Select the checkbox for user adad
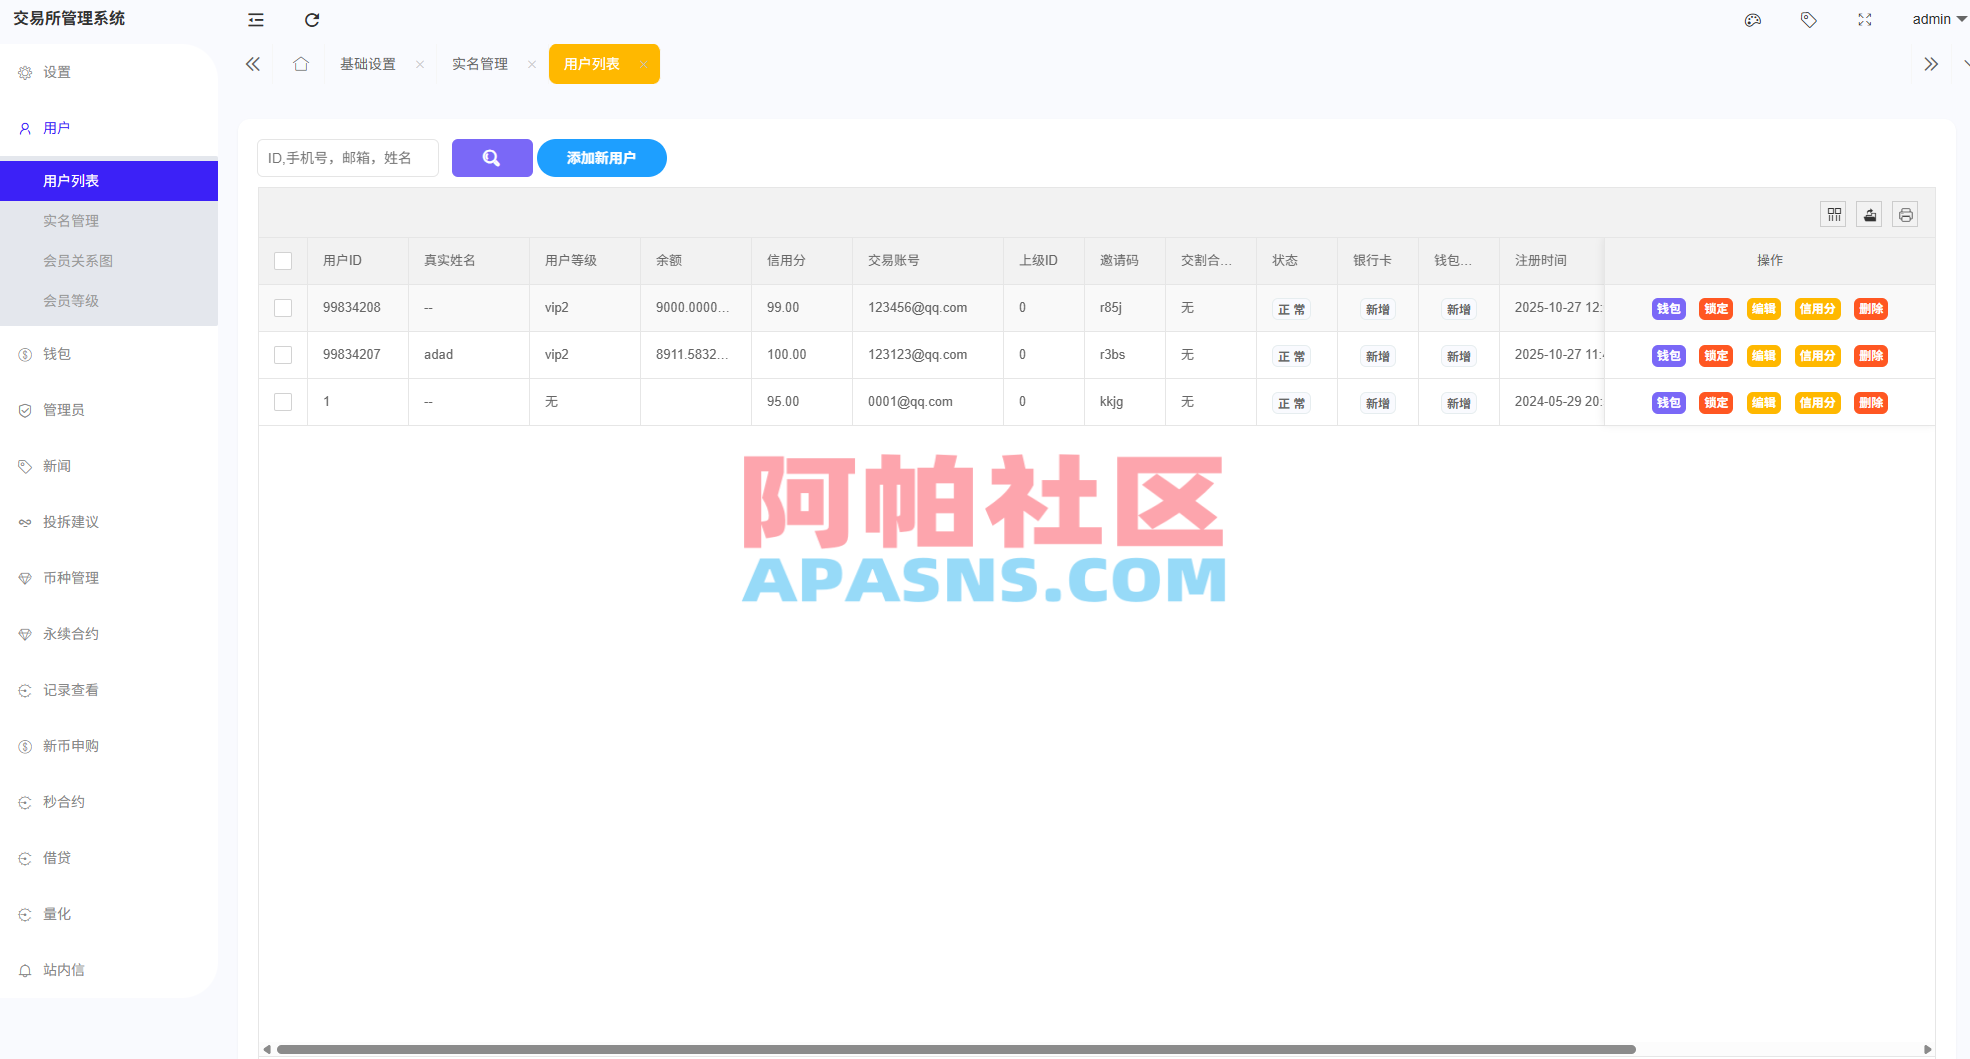This screenshot has height=1059, width=1970. (x=283, y=354)
